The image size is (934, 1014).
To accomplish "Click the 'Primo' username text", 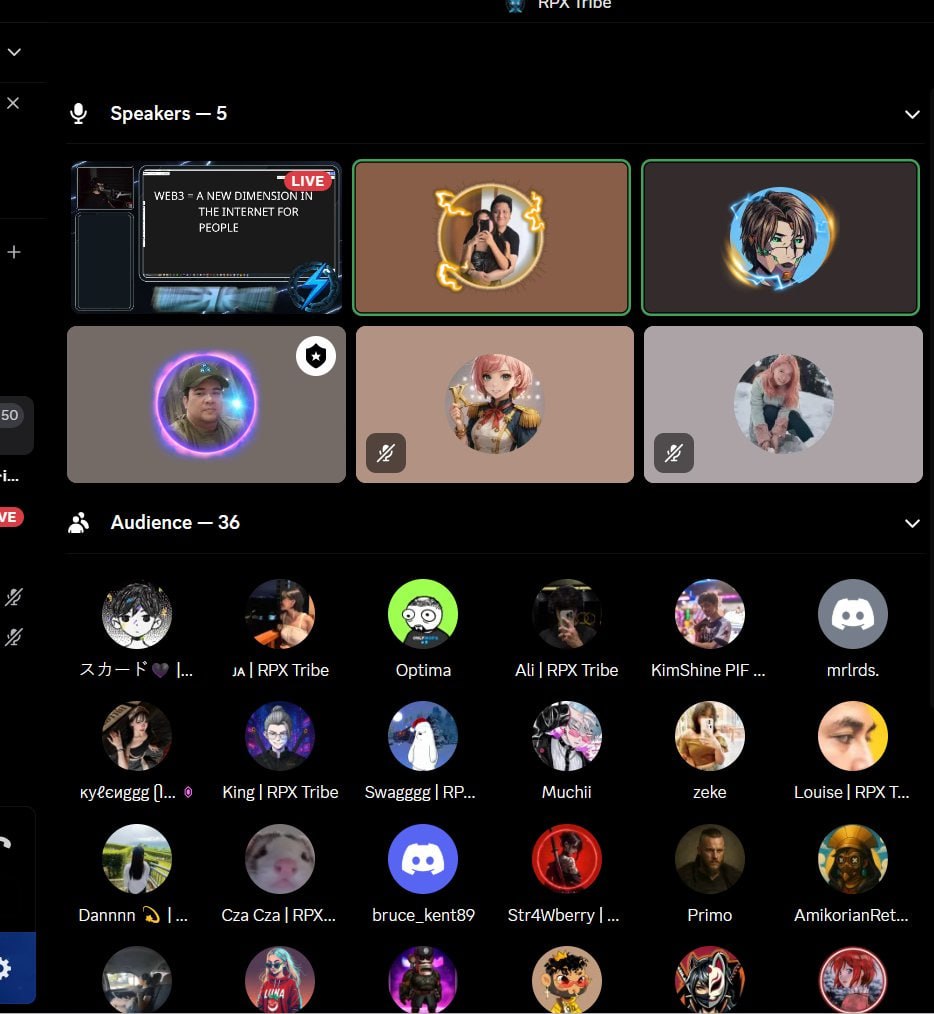I will coord(710,915).
